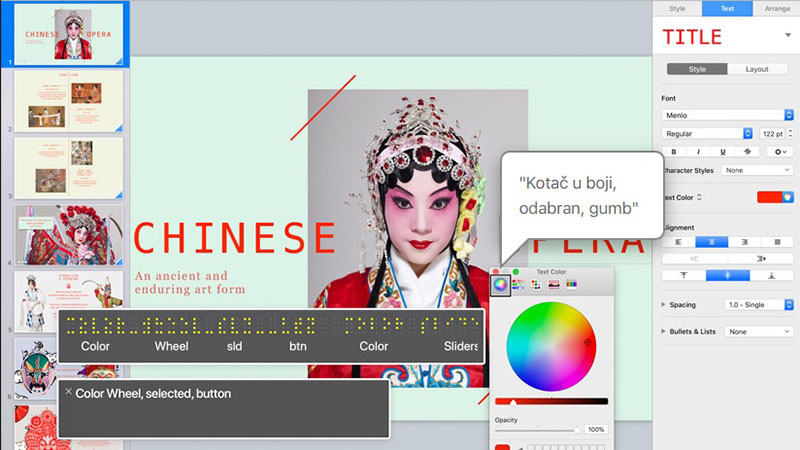Open the Style inspector tab
800x450 pixels.
pos(677,8)
